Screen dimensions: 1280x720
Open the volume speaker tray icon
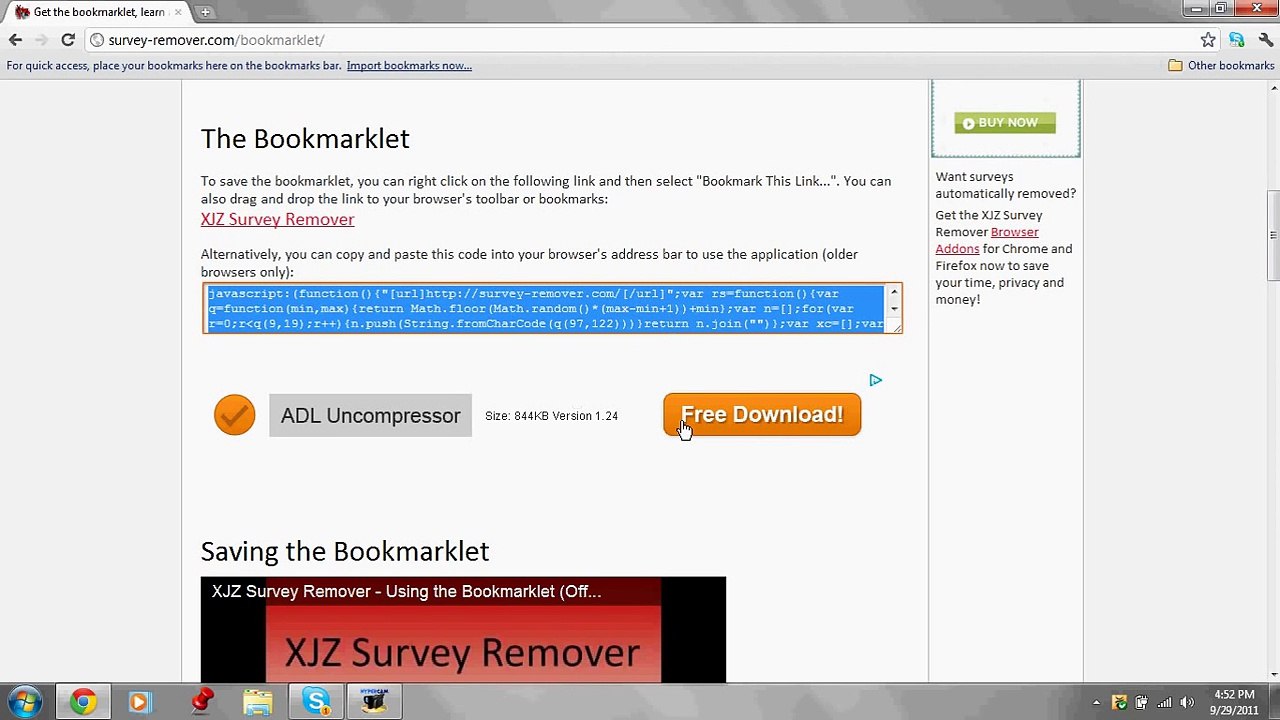1187,703
